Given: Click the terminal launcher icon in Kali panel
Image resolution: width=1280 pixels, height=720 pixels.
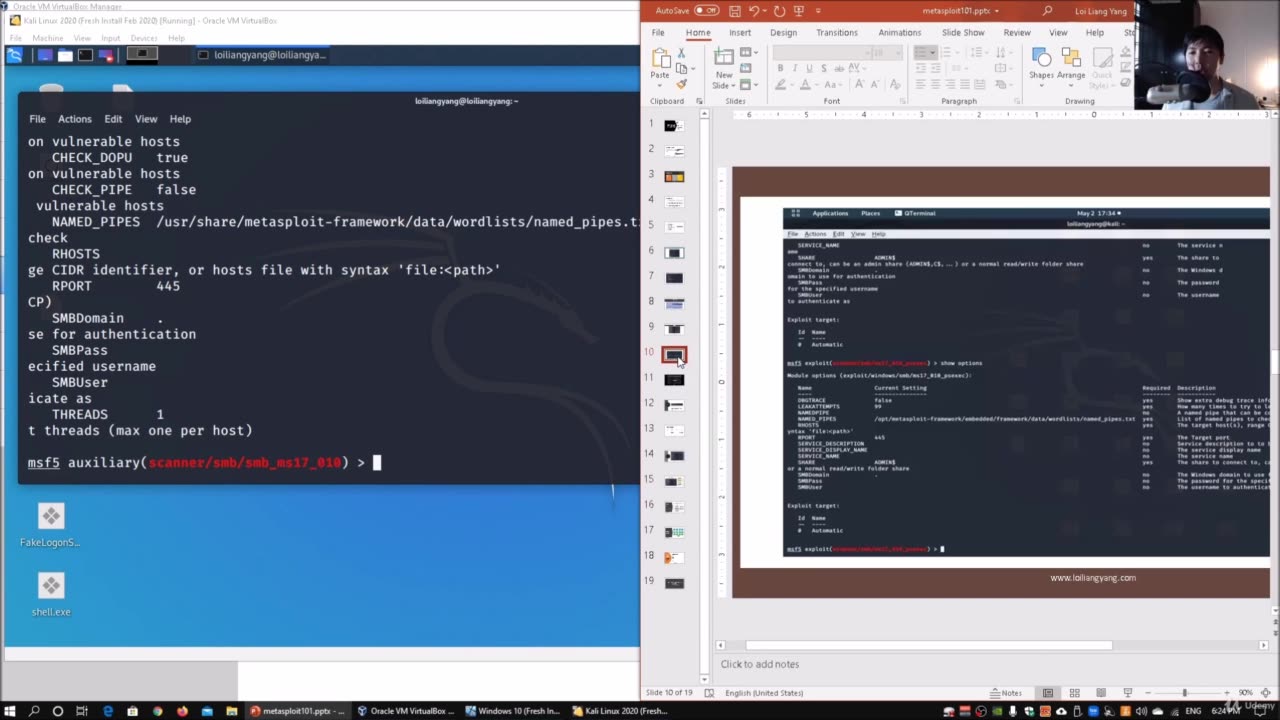Looking at the screenshot, I should click(x=85, y=55).
